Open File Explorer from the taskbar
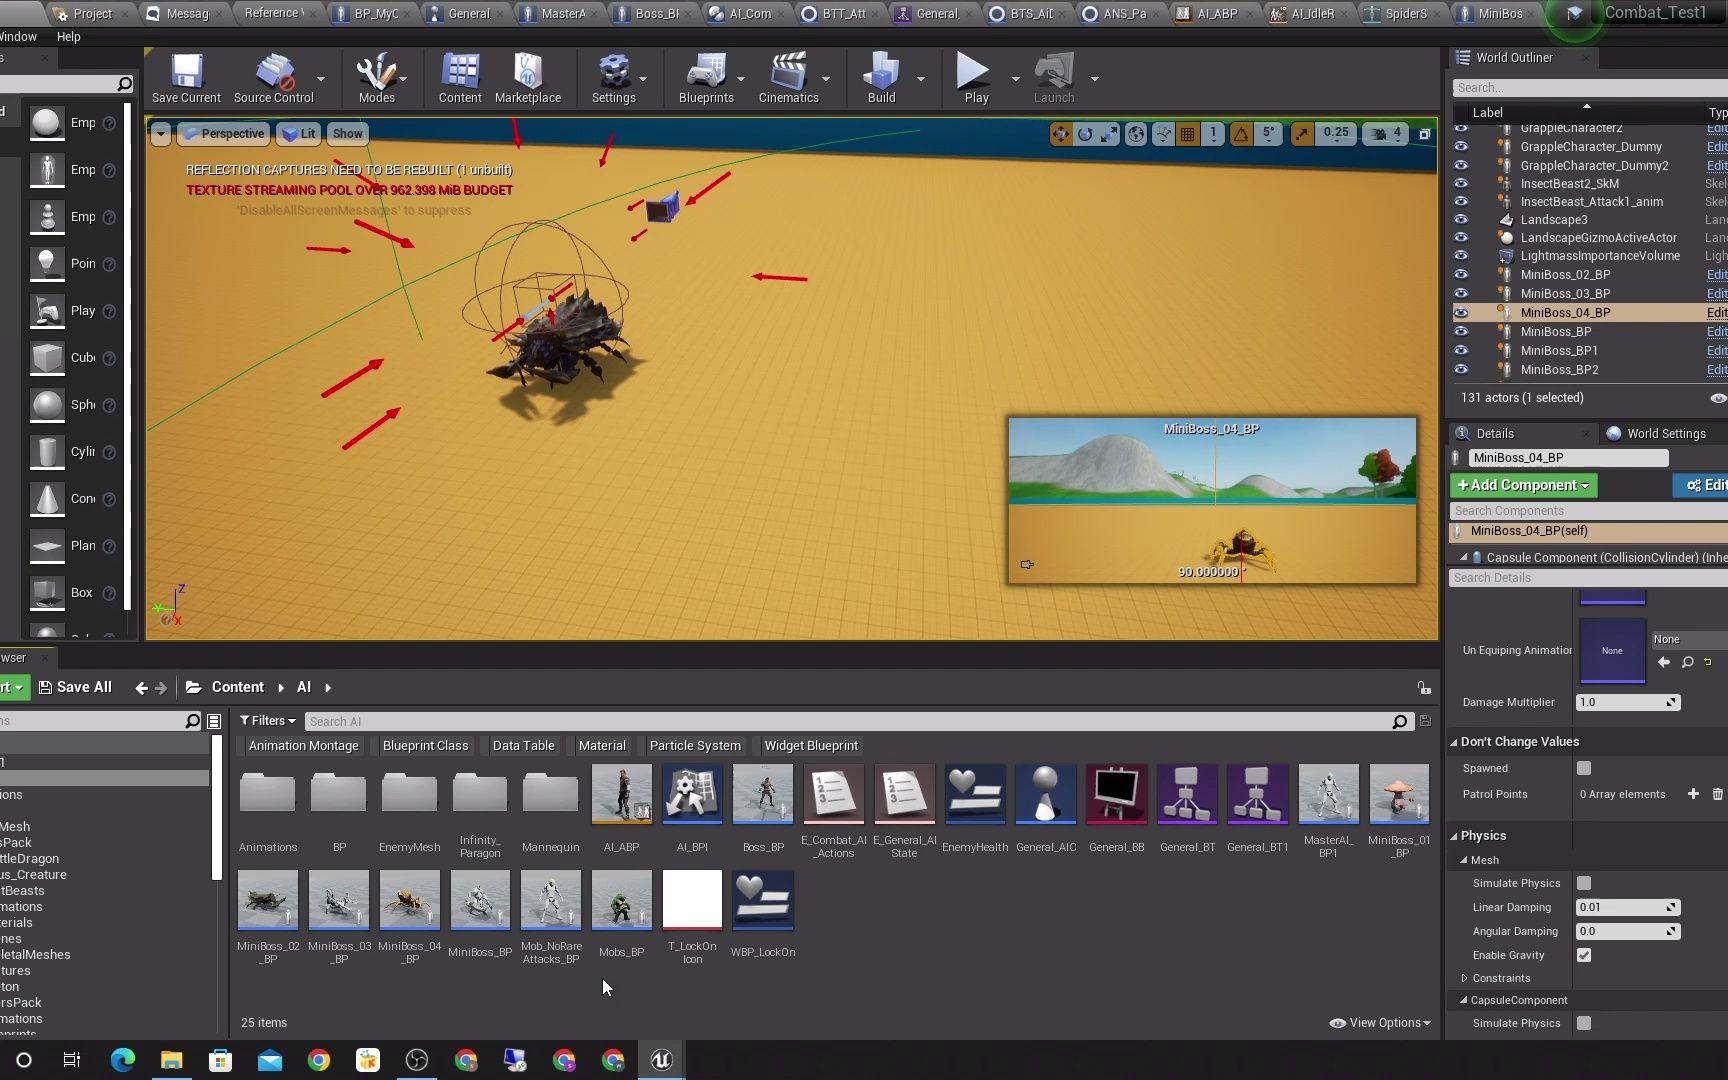Image resolution: width=1728 pixels, height=1080 pixels. [171, 1060]
